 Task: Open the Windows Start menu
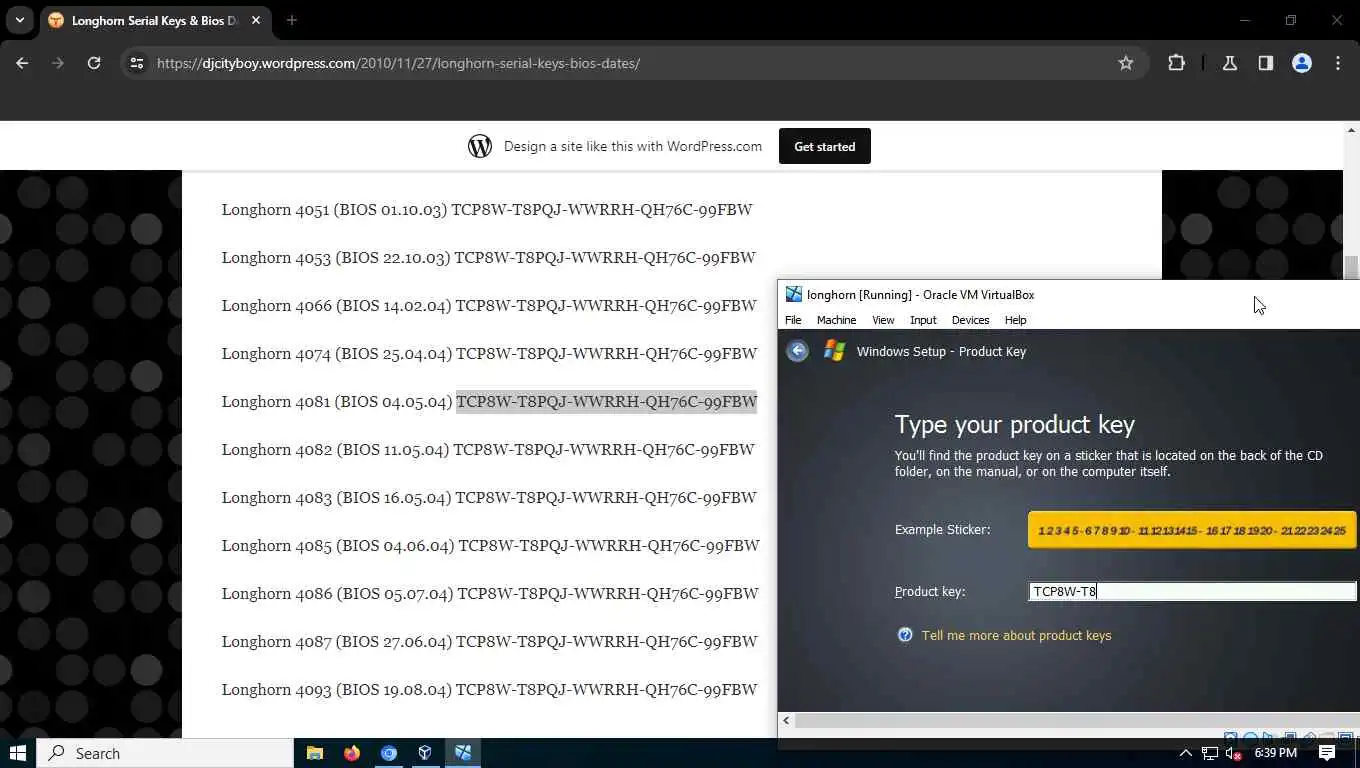[x=18, y=753]
